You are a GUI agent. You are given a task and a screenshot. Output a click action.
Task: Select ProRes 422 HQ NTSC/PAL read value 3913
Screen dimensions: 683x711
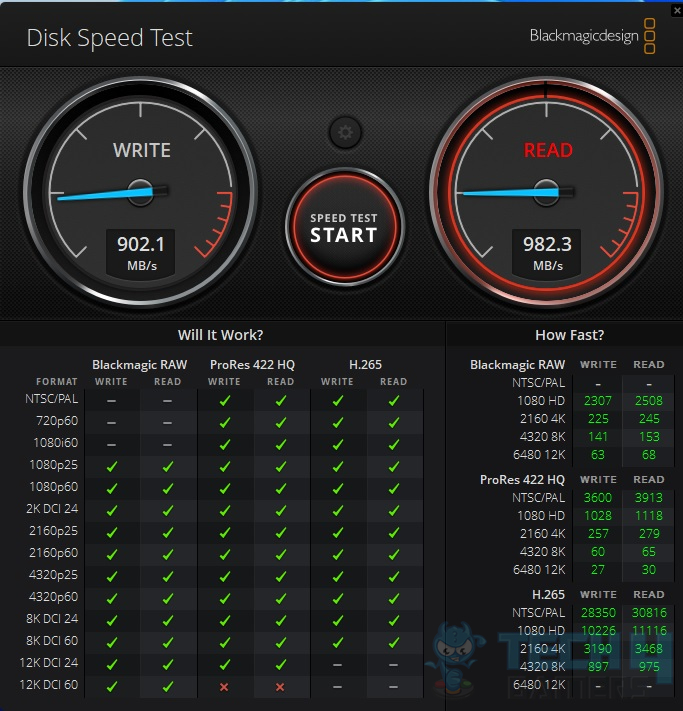click(x=649, y=498)
